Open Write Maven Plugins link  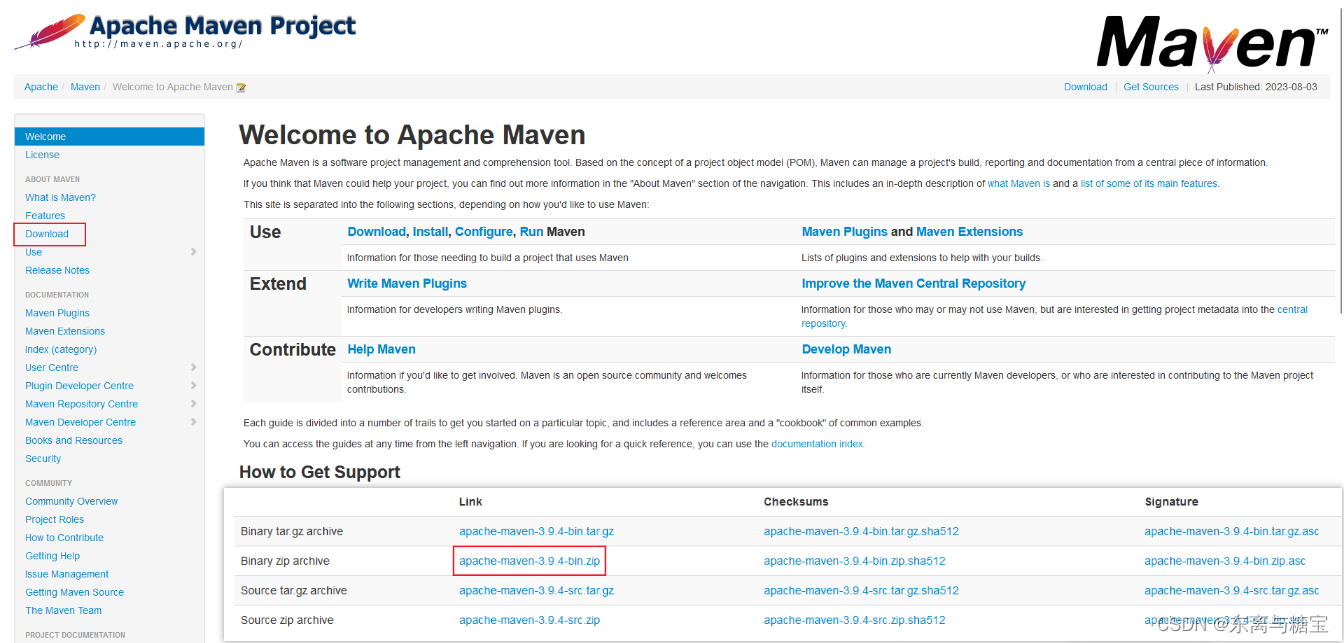coord(407,284)
